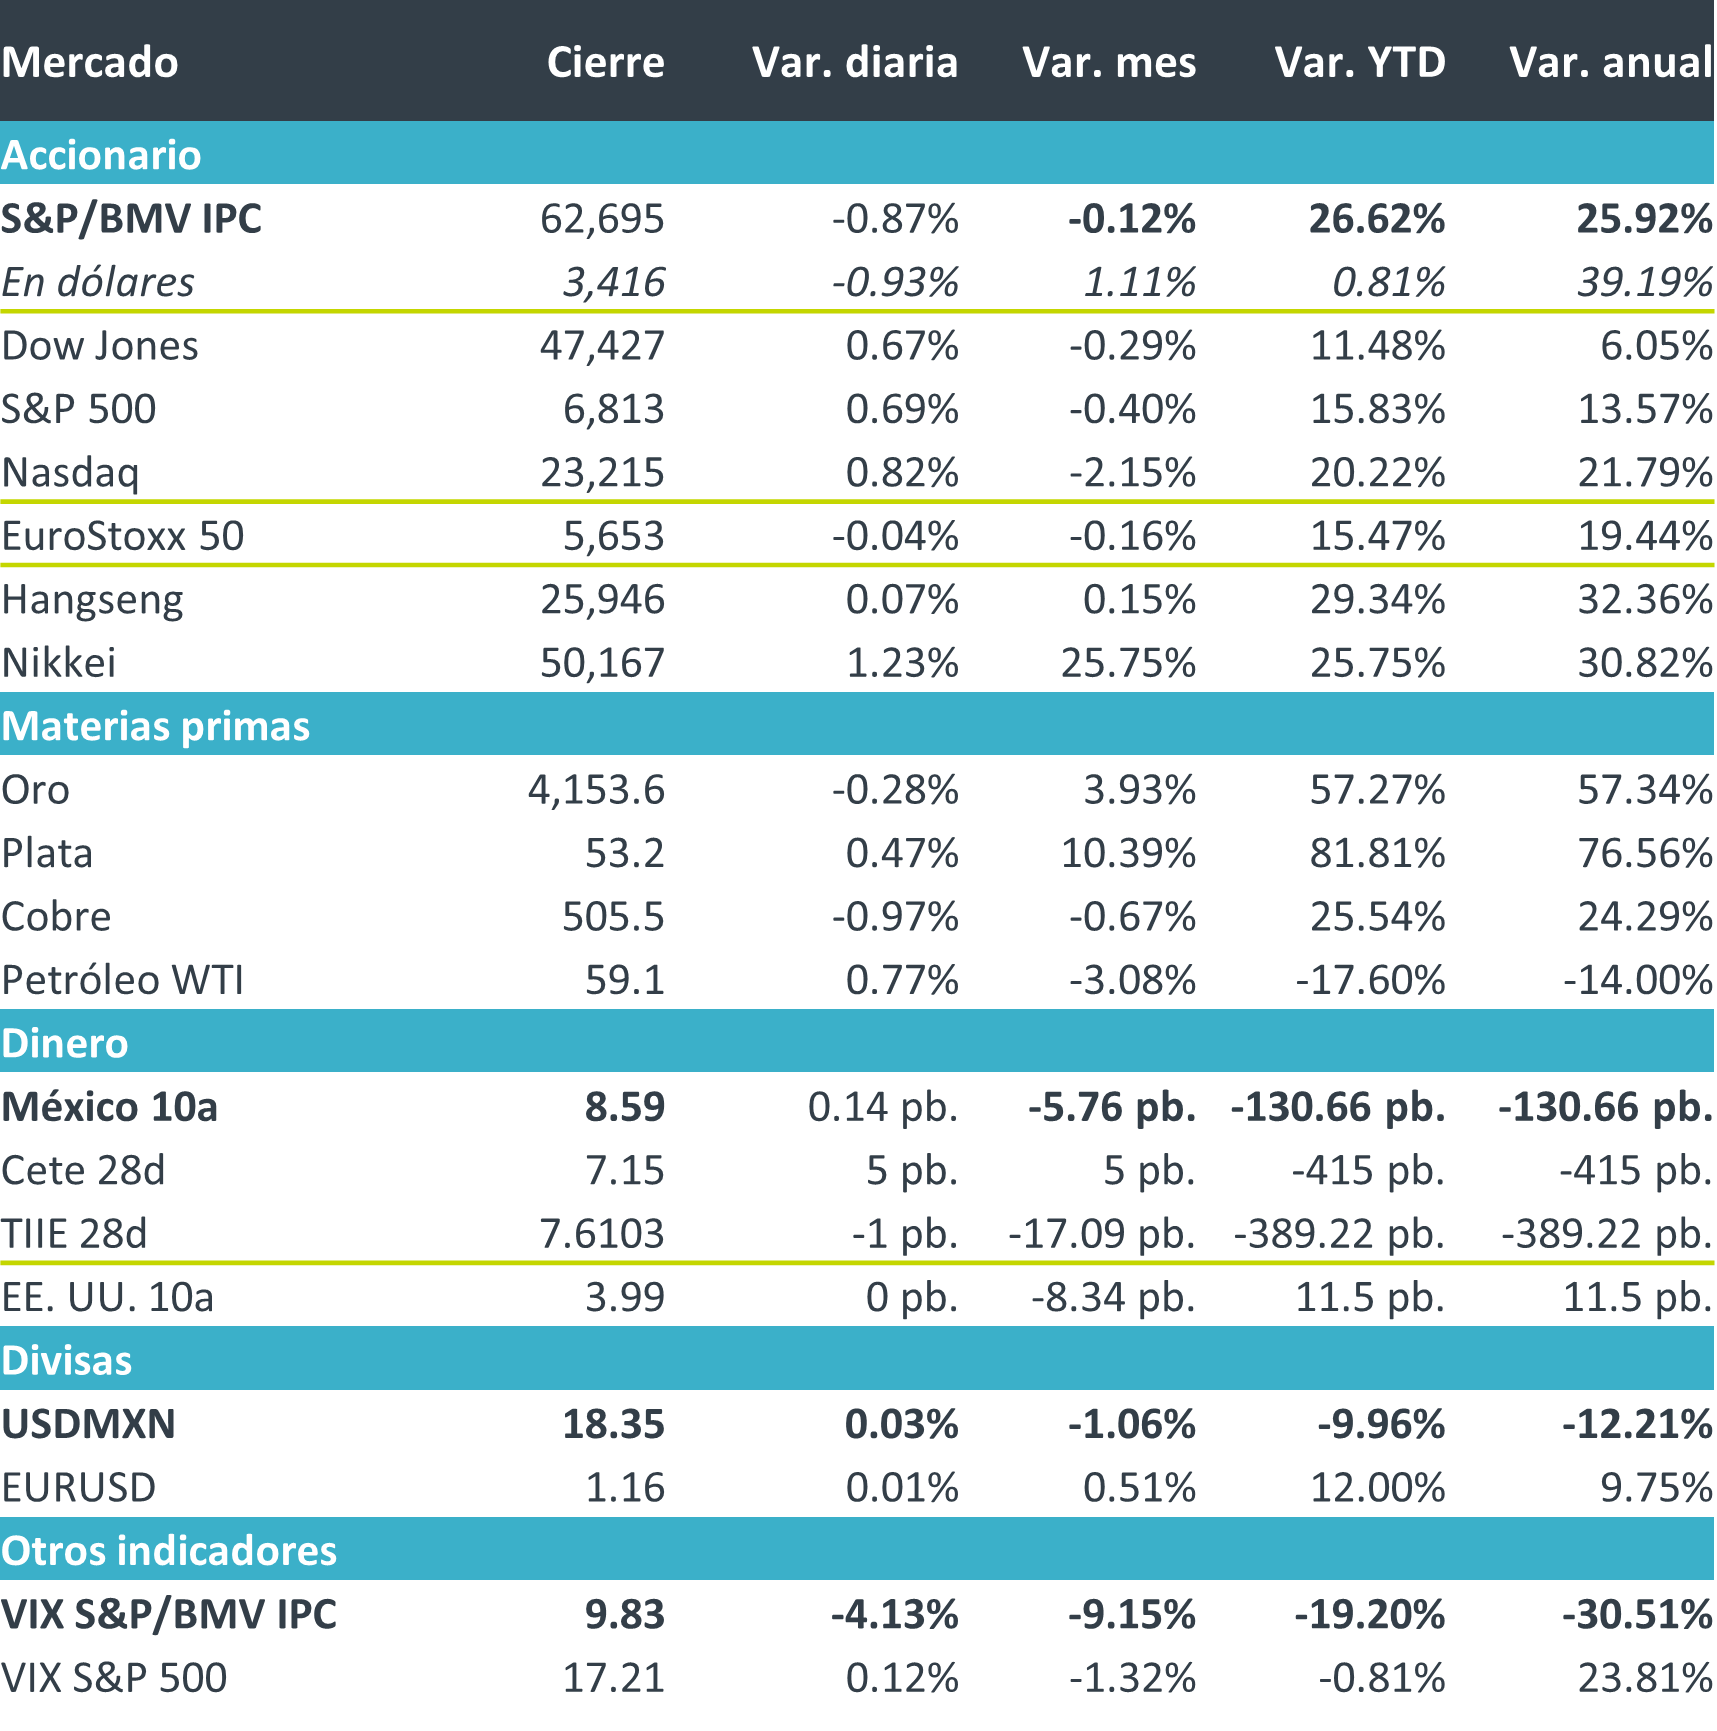The height and width of the screenshot is (1731, 1717).
Task: Click the EURUSD row label
Action: coord(79,1487)
